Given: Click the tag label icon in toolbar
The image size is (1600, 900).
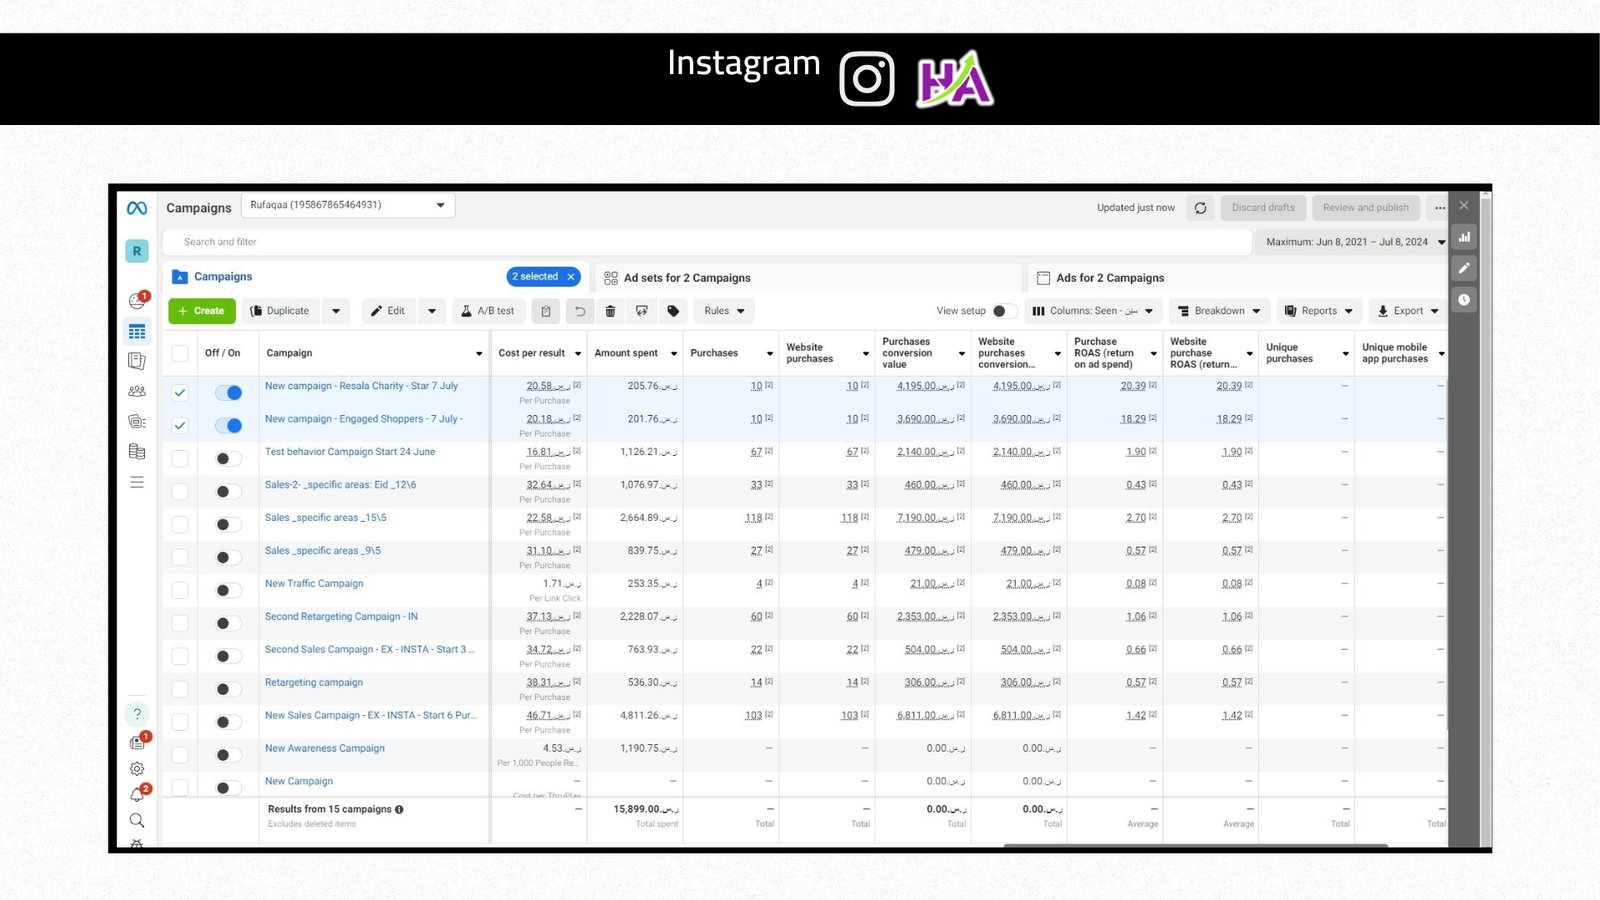Looking at the screenshot, I should tap(673, 311).
